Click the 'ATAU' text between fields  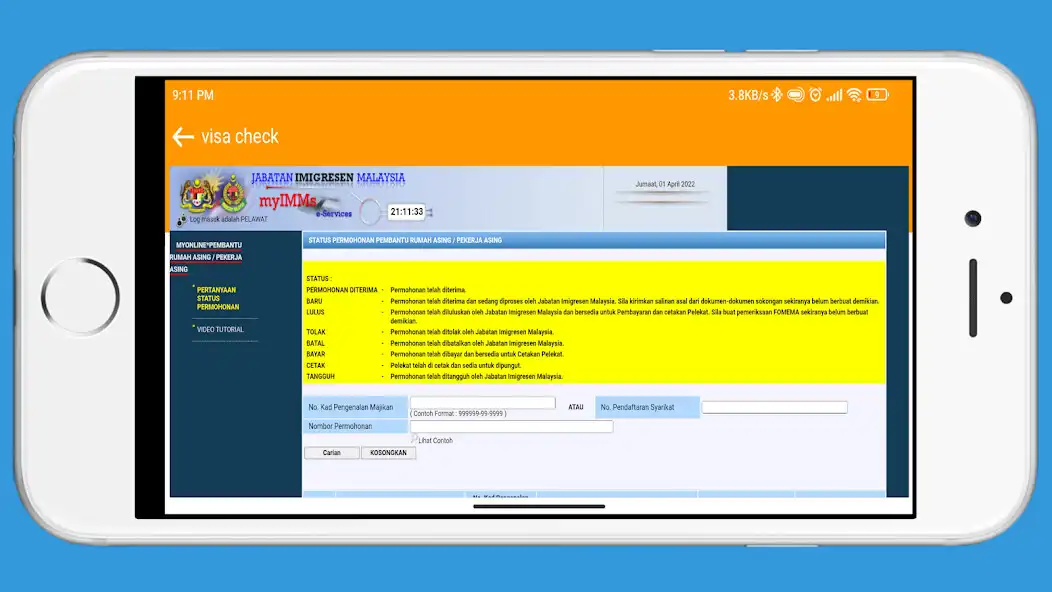(576, 407)
